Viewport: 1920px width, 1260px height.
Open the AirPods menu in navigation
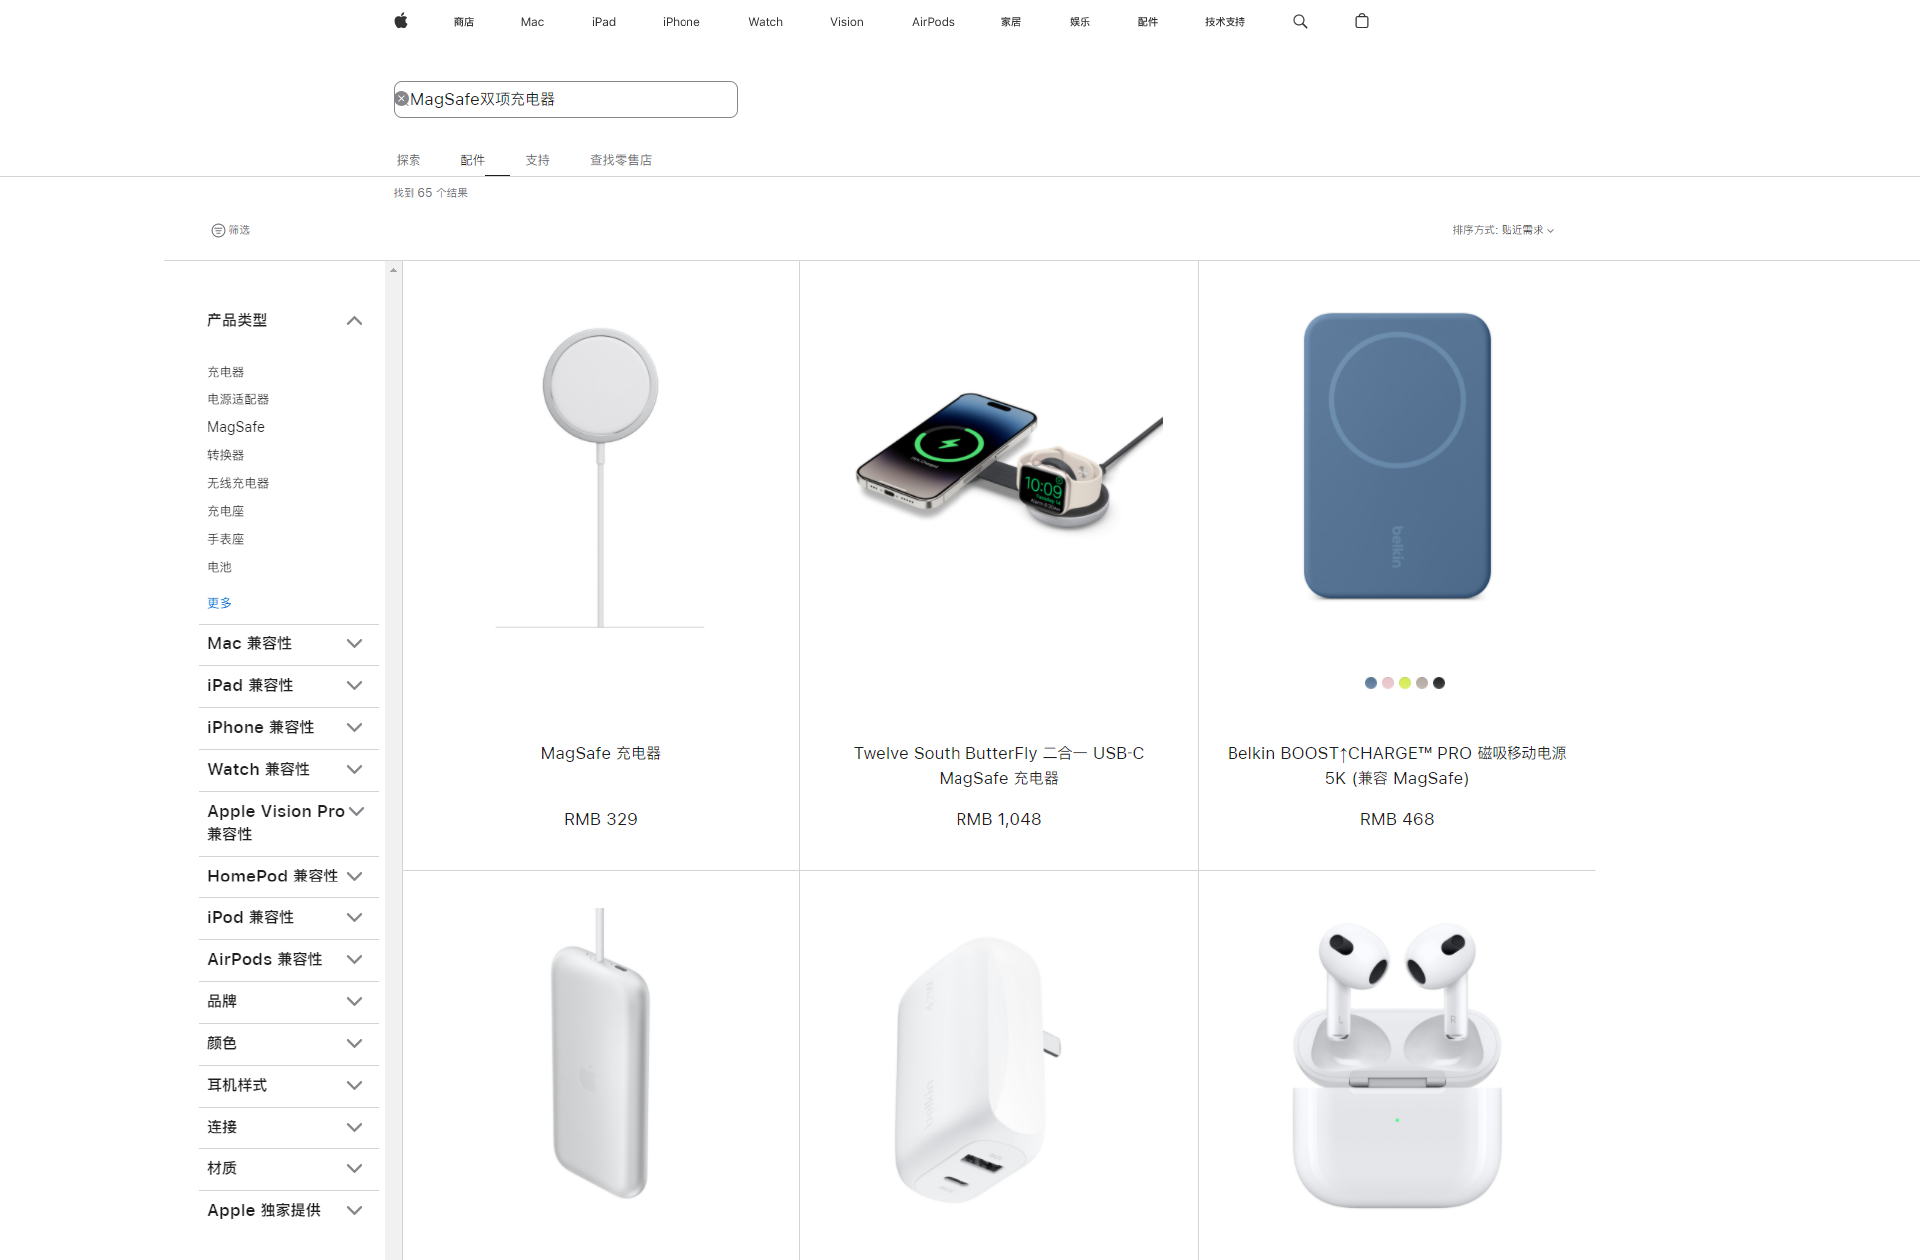933,22
